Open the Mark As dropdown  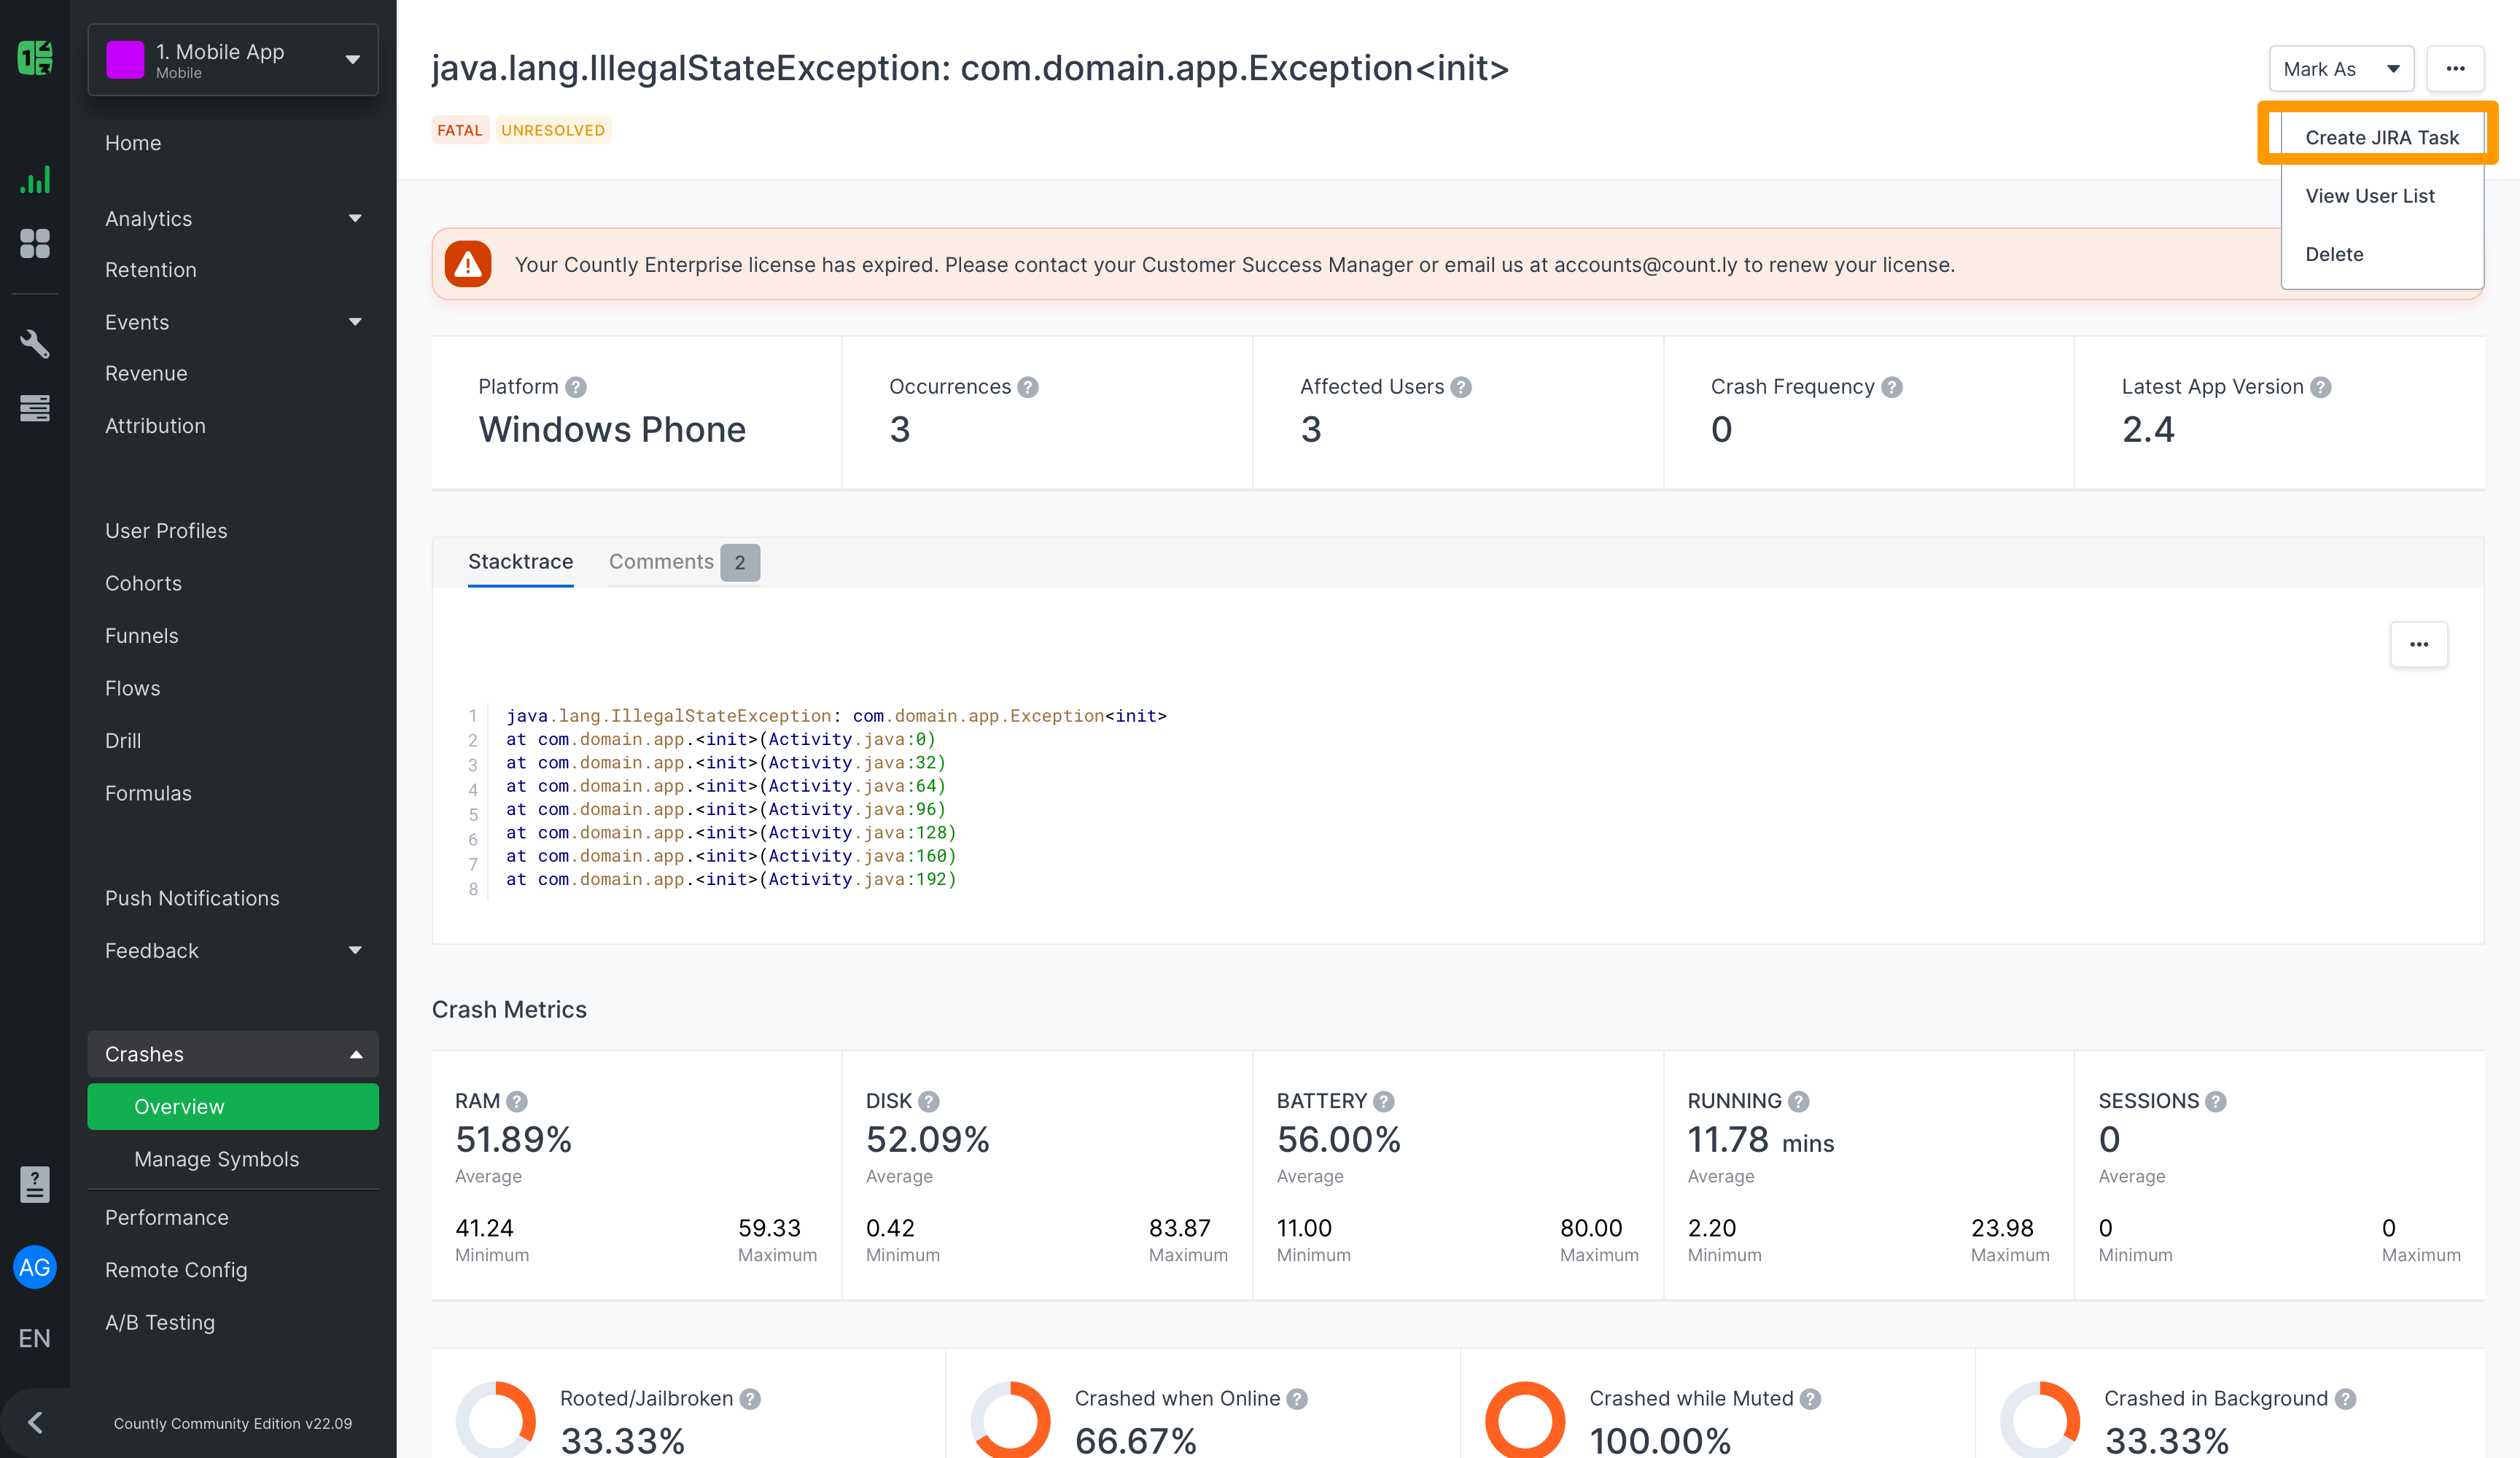pos(2341,69)
